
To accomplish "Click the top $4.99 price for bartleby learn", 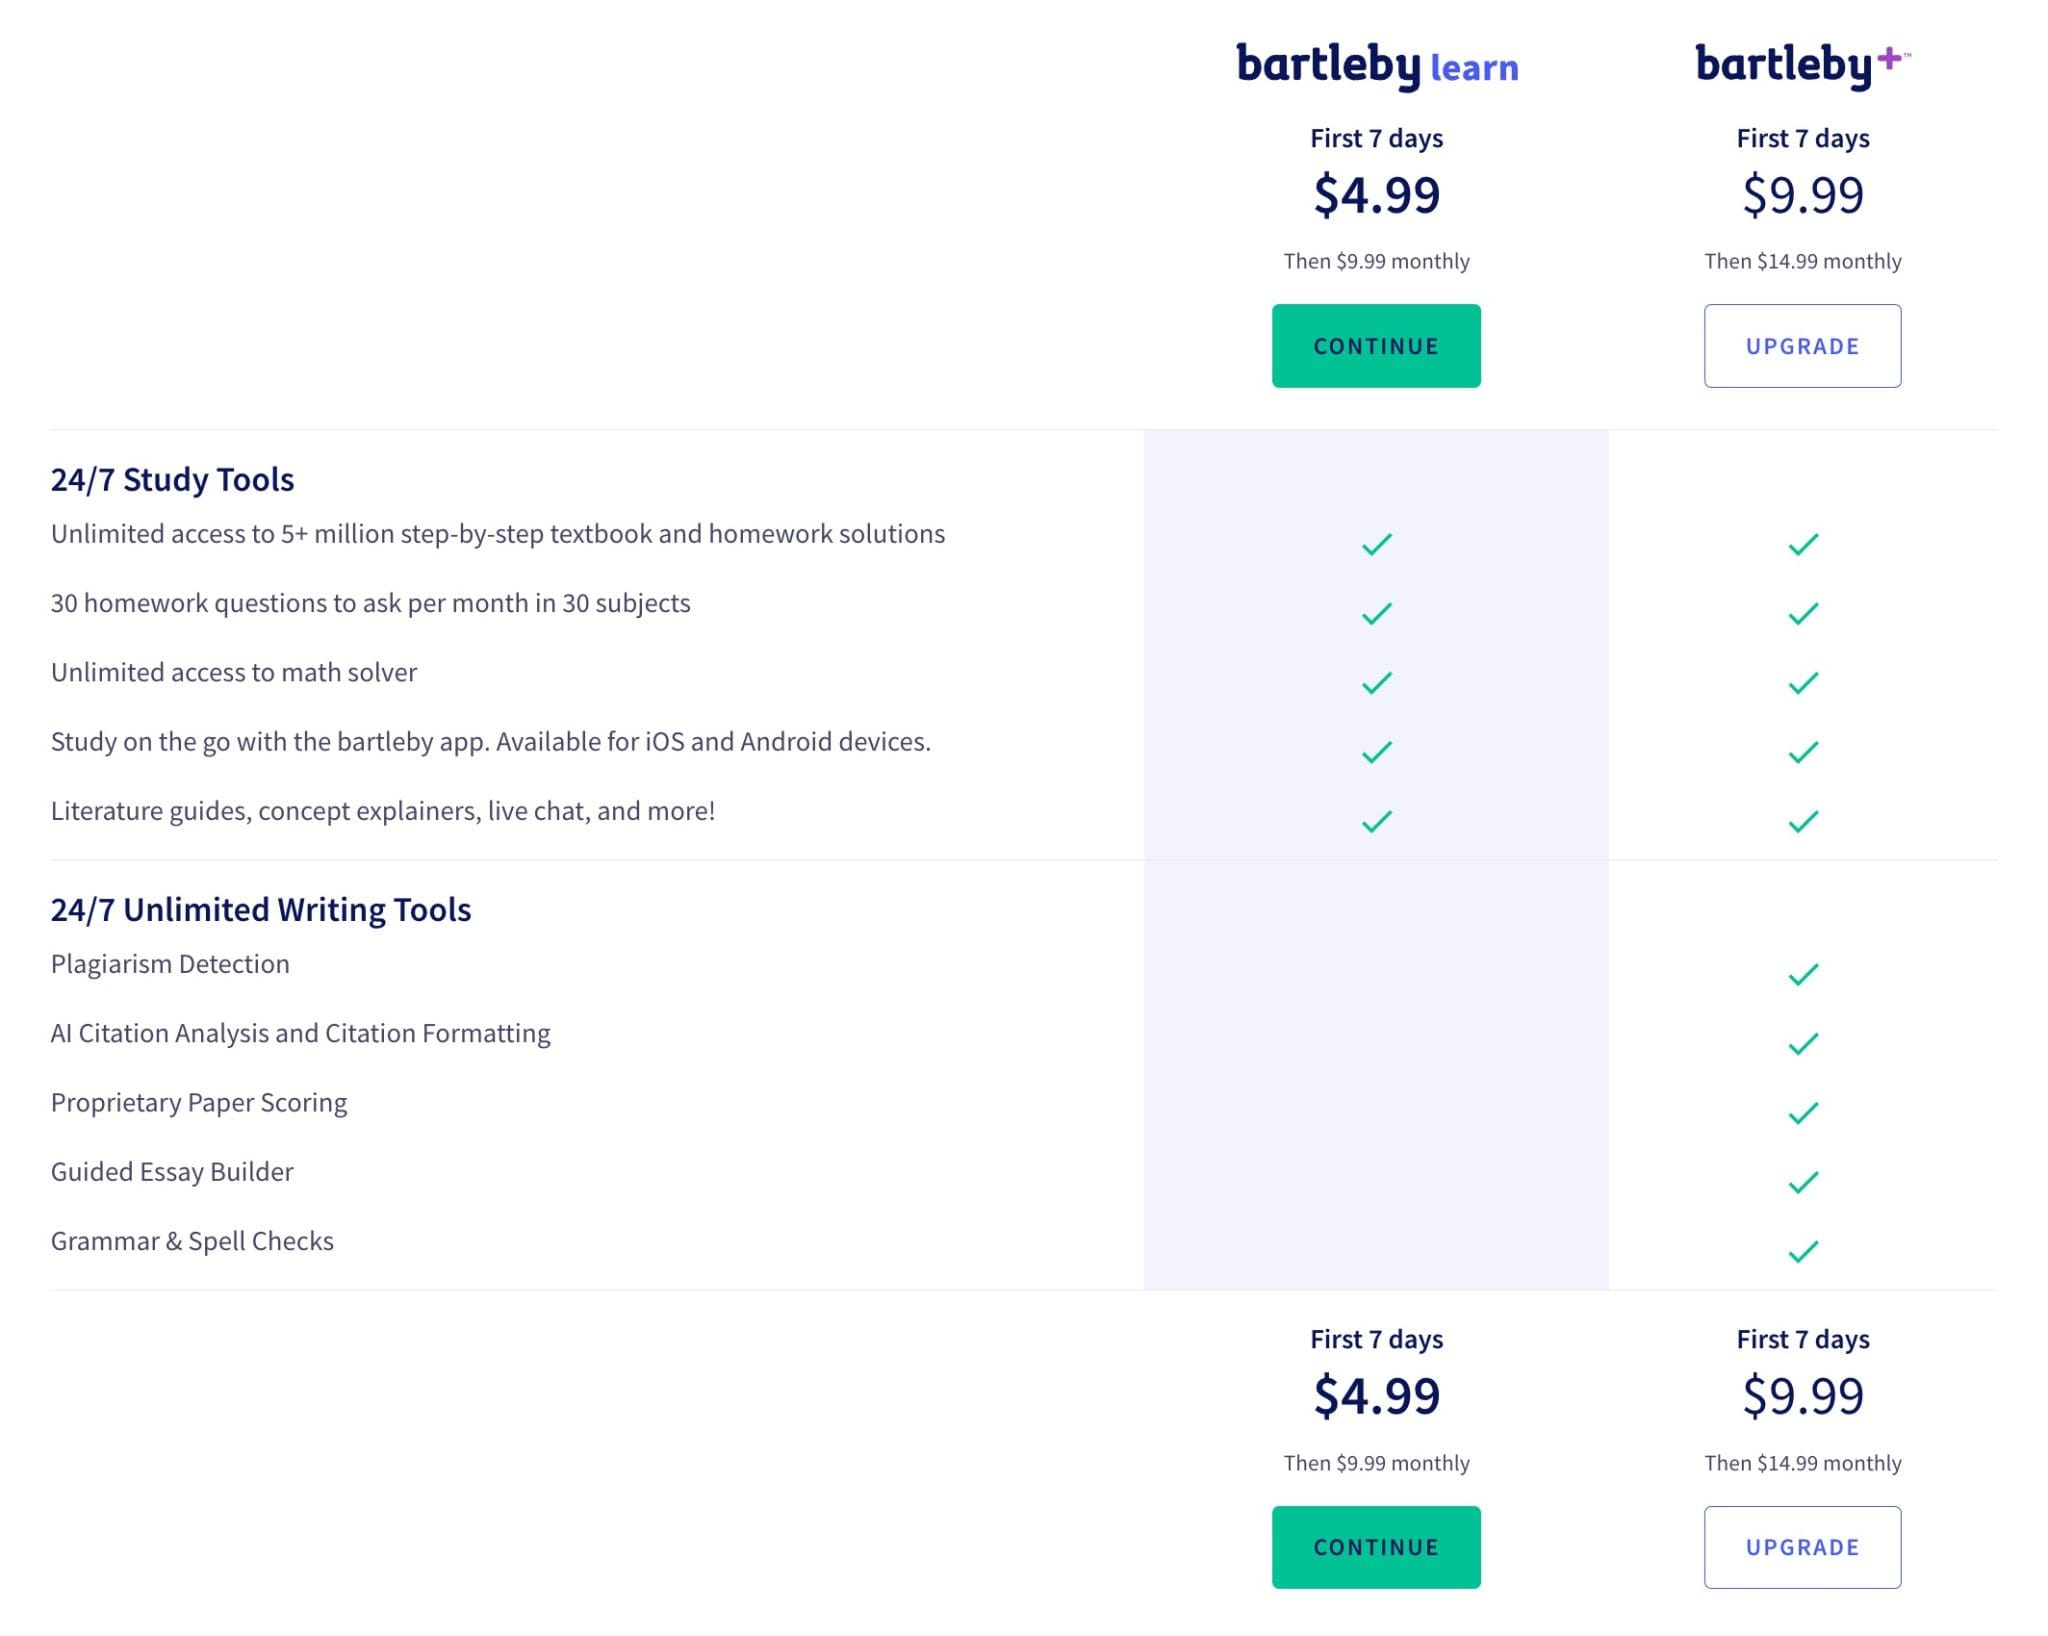I will coord(1376,195).
